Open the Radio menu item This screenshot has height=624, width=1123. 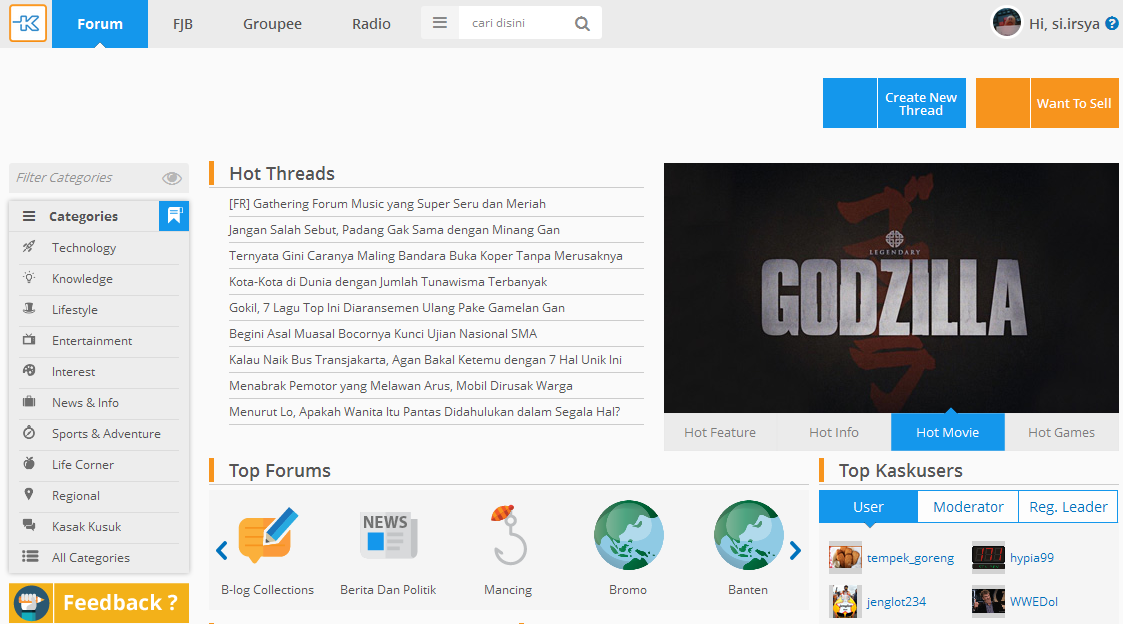point(371,24)
